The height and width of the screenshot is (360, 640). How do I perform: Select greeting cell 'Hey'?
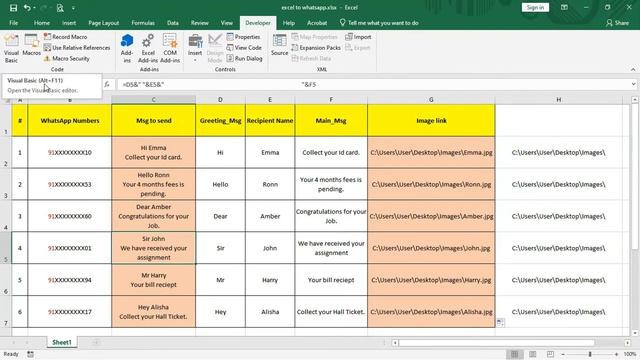(x=220, y=311)
